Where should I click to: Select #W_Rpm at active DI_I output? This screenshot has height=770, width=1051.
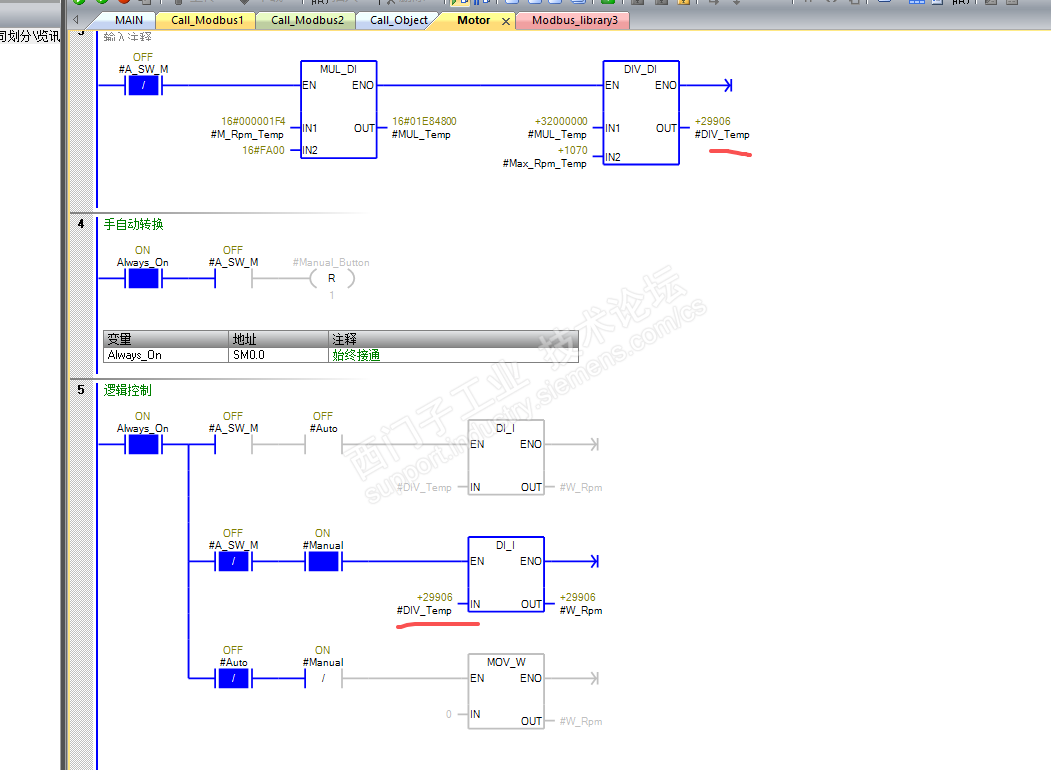coord(580,611)
